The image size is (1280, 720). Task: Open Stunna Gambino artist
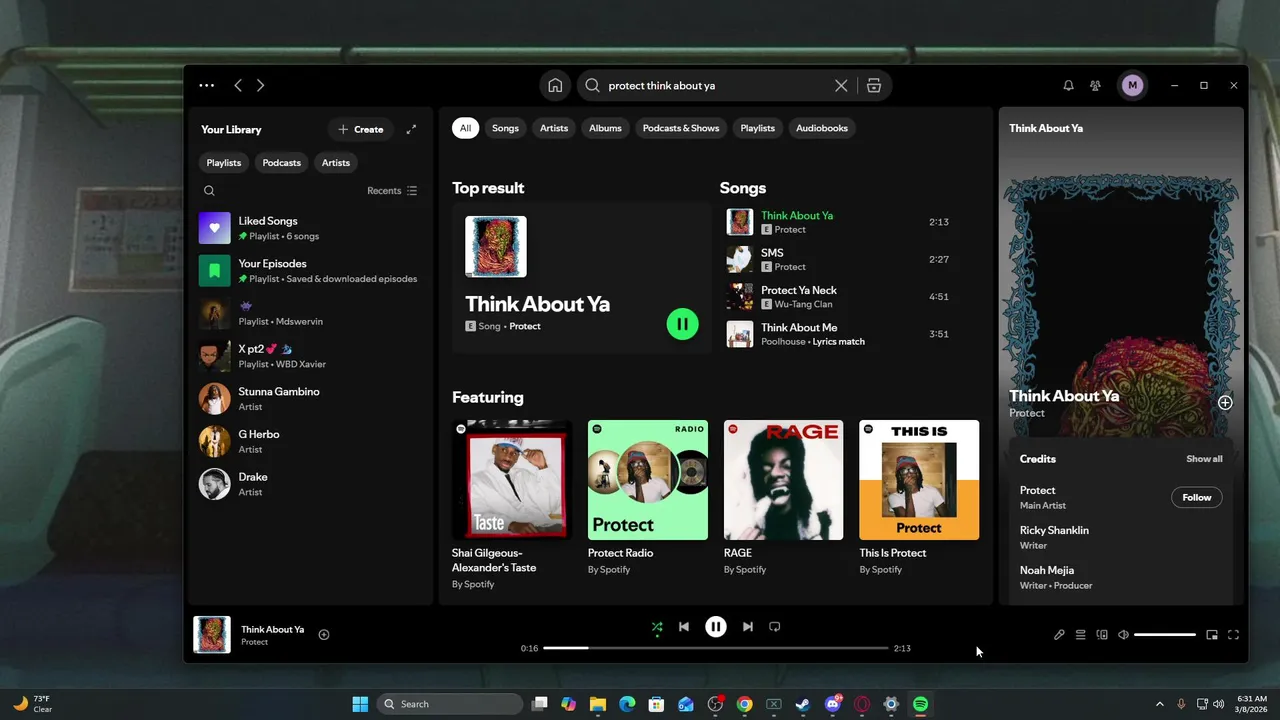[x=310, y=399]
